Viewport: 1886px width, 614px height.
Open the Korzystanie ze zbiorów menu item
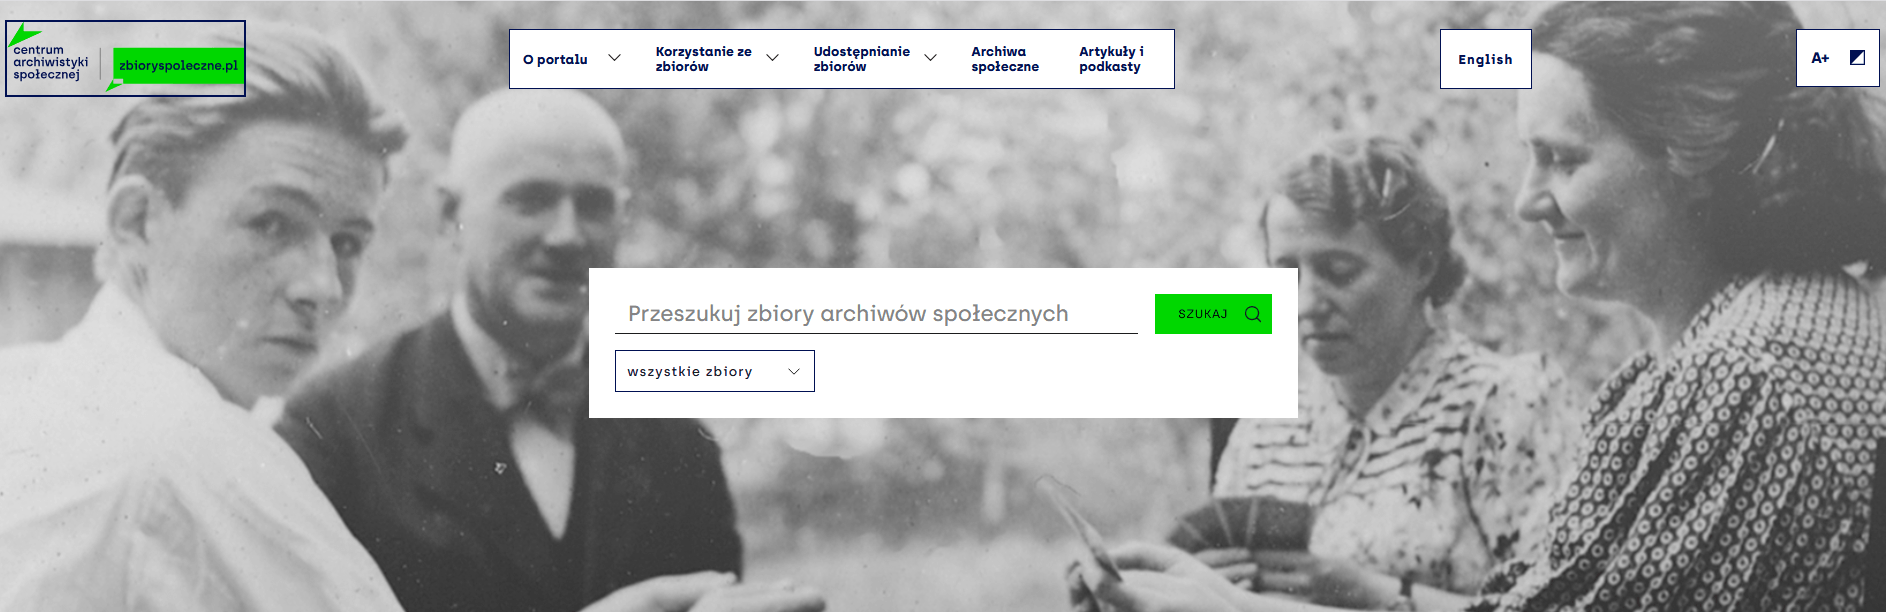(703, 59)
